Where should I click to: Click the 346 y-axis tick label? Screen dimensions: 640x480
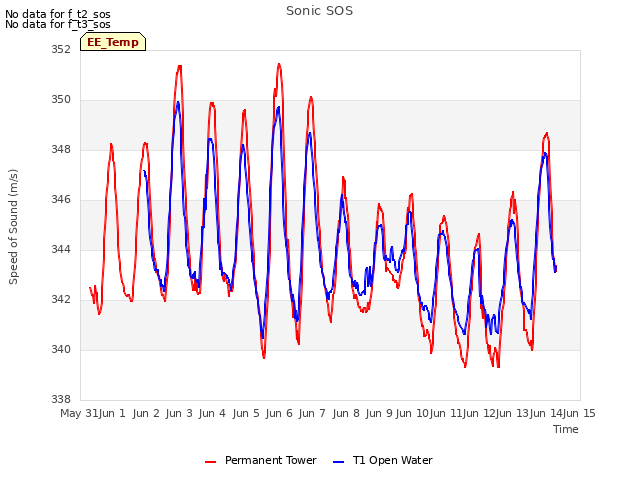tap(61, 200)
